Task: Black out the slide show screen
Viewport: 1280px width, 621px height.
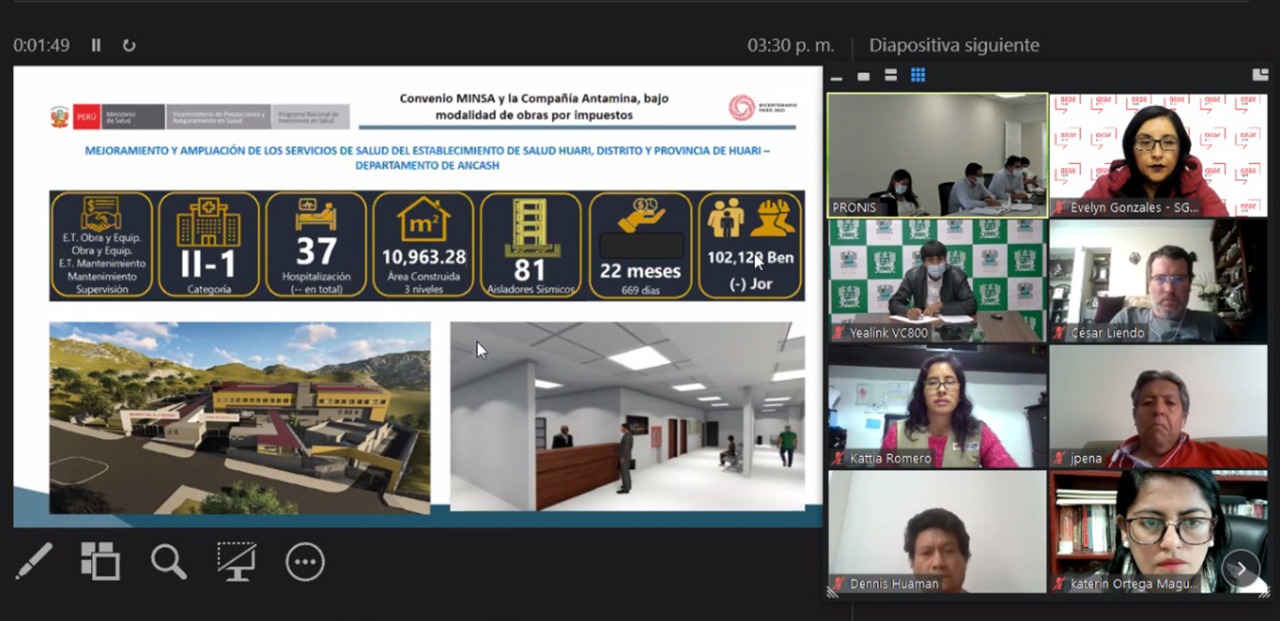Action: 237,562
